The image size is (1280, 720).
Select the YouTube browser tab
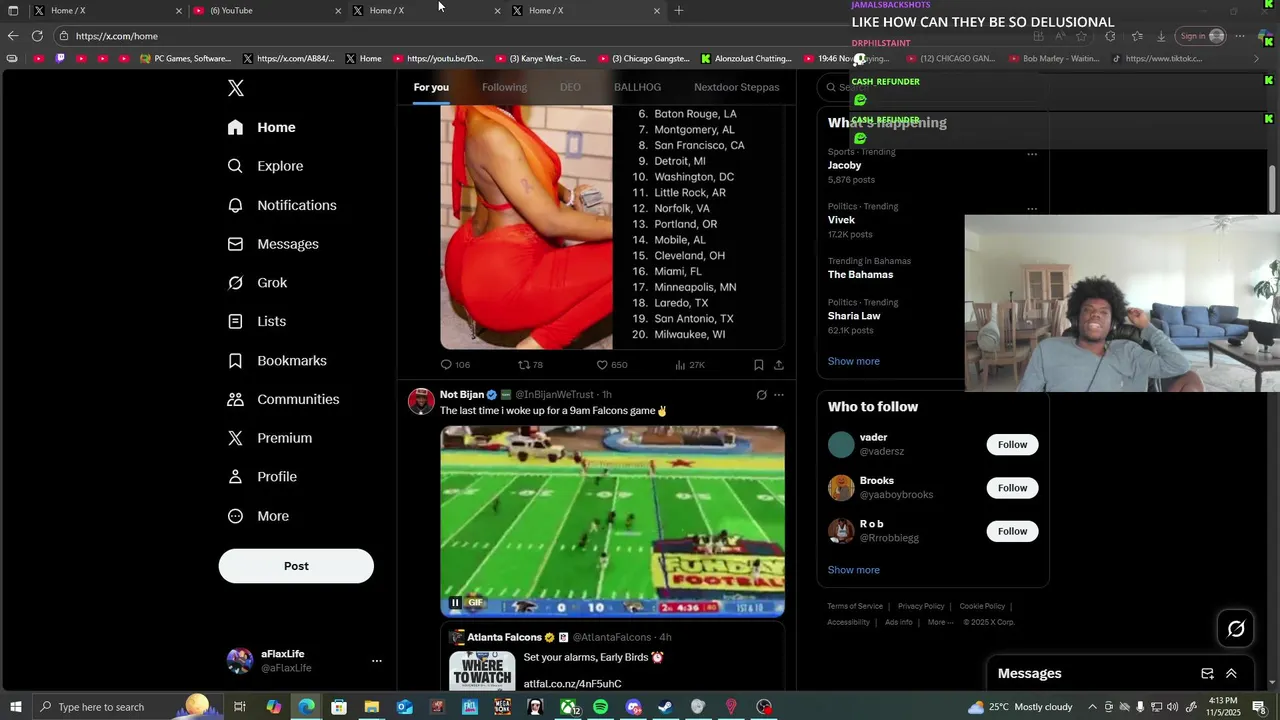266,10
